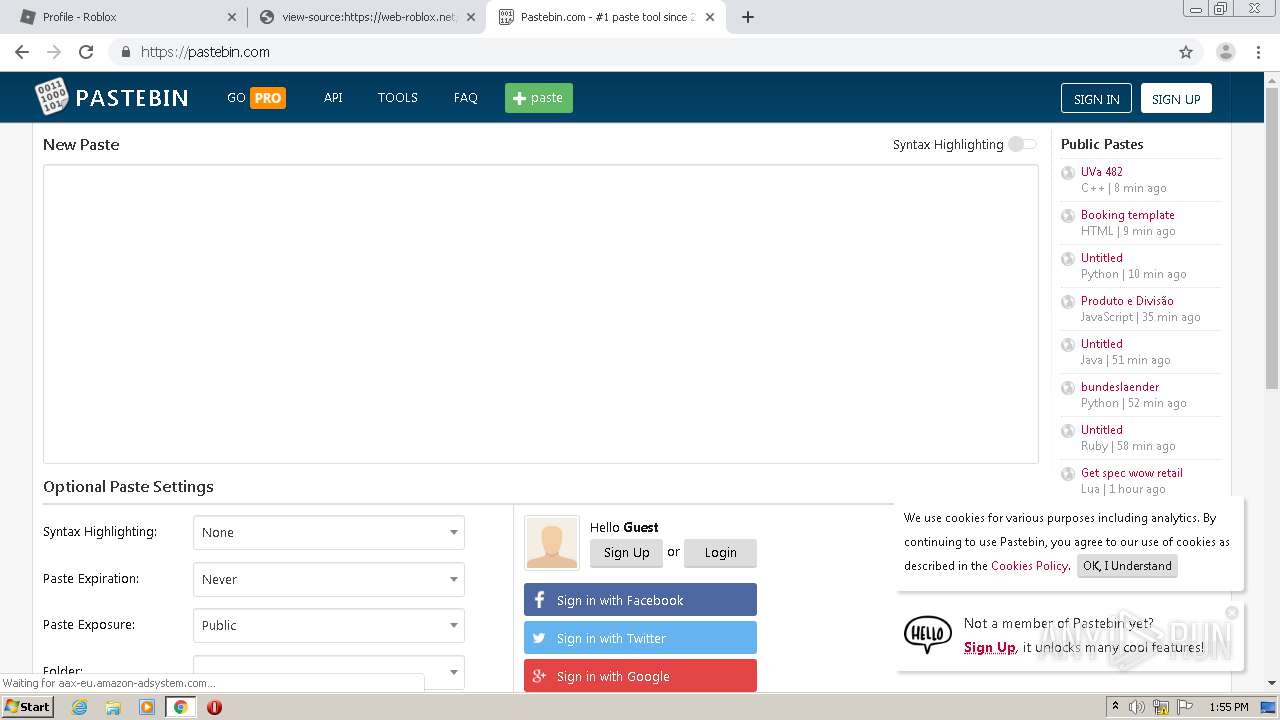The image size is (1280, 720).
Task: Click the Hello speech bubble icon
Action: click(x=927, y=634)
